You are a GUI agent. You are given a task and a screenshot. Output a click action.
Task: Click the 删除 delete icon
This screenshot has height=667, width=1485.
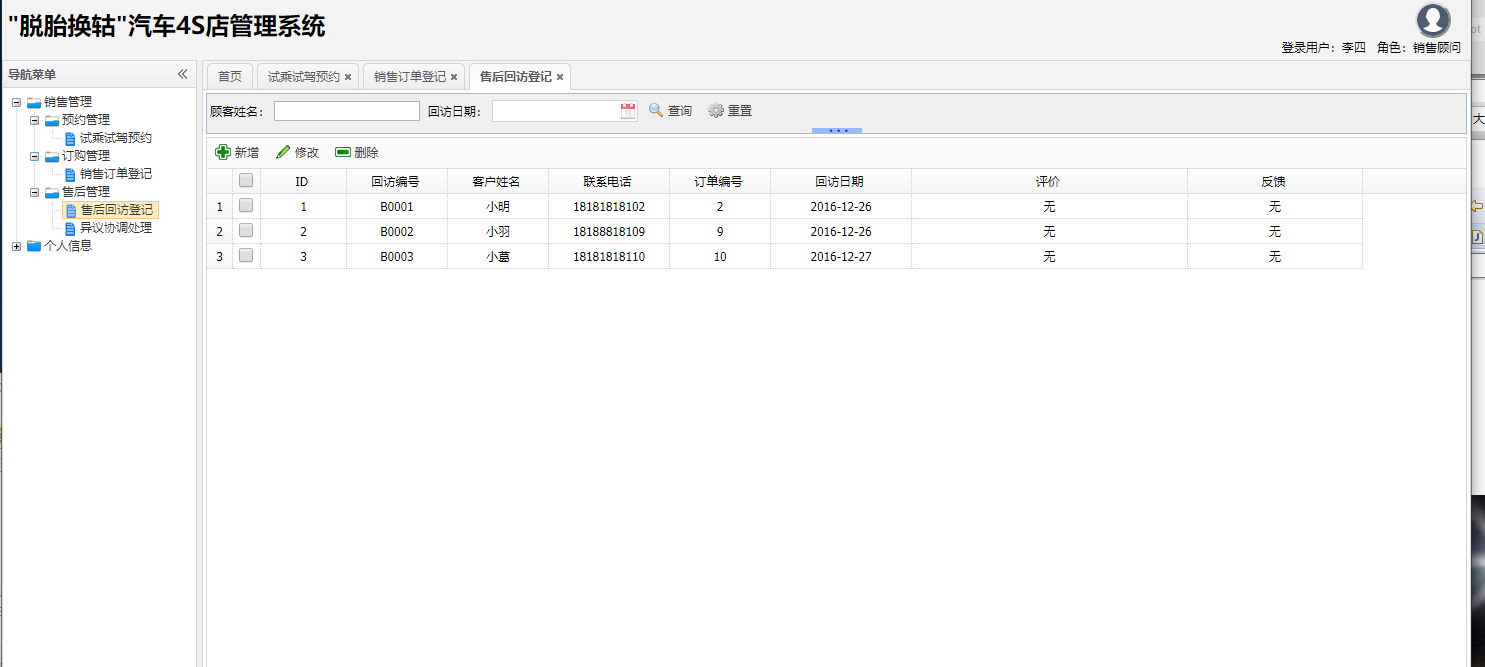[343, 152]
